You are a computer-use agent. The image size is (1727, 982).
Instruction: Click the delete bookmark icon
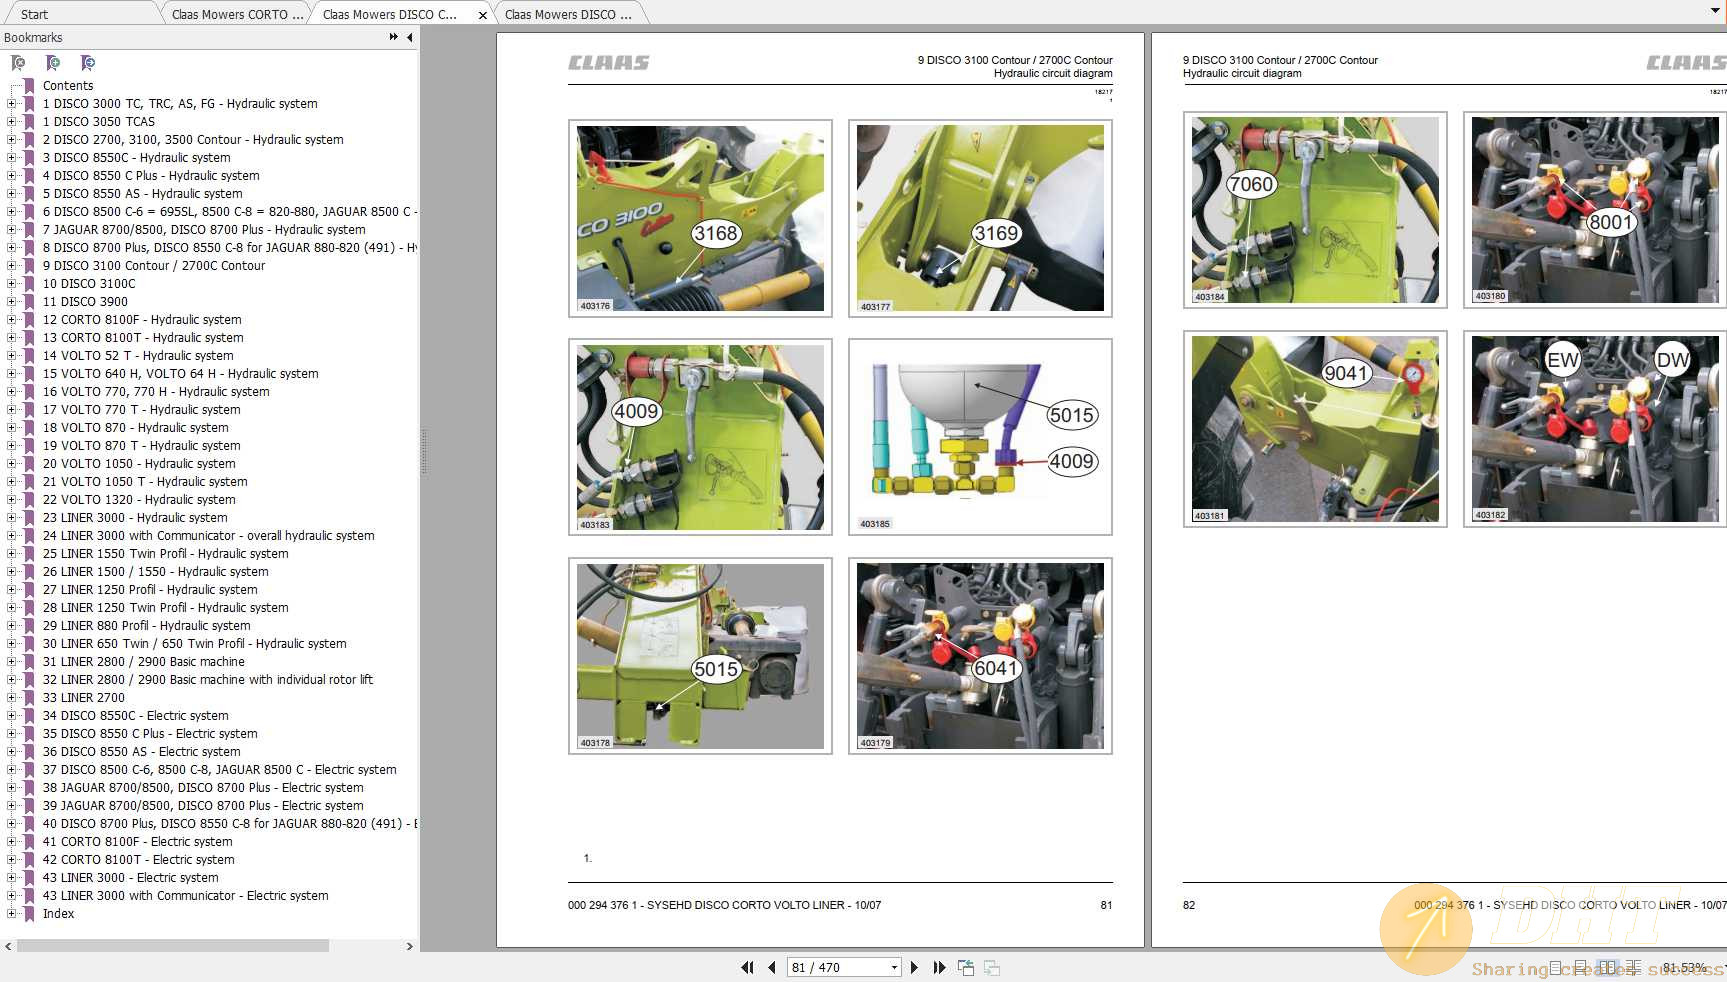[x=18, y=63]
